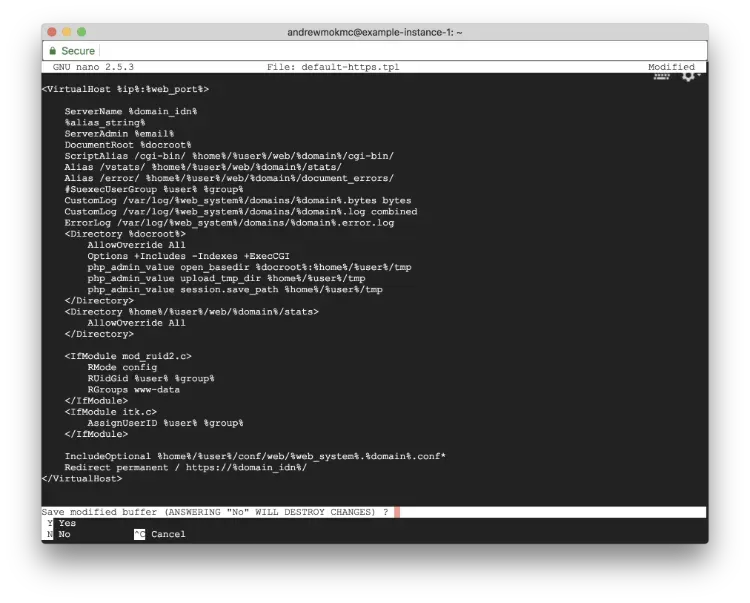Click the IfModule mod_ruid2.c opening tag
Image resolution: width=750 pixels, height=603 pixels.
pos(128,356)
